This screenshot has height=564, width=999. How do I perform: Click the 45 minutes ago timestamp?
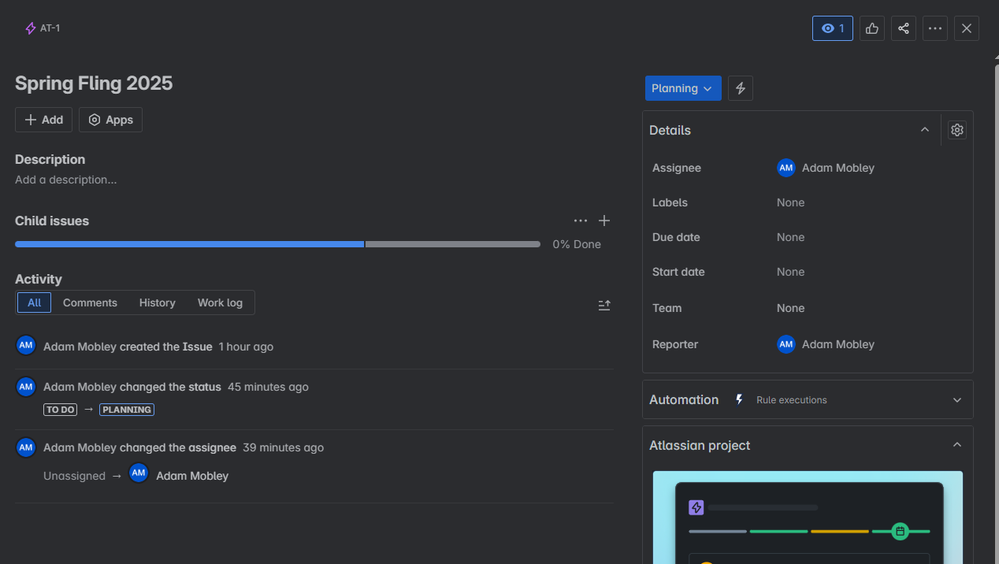tap(268, 387)
